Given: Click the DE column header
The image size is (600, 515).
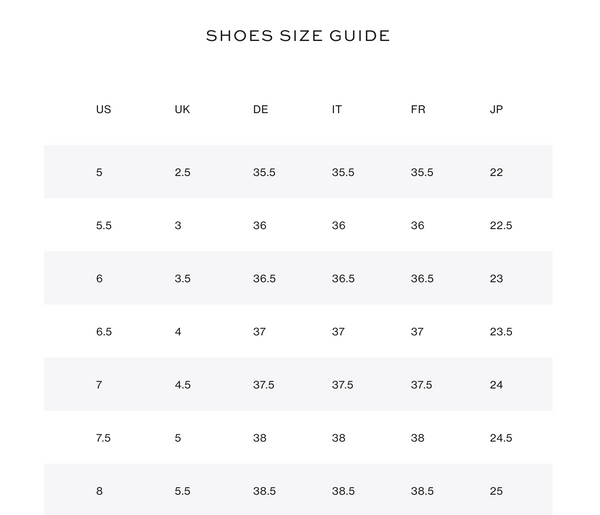Looking at the screenshot, I should tap(261, 109).
